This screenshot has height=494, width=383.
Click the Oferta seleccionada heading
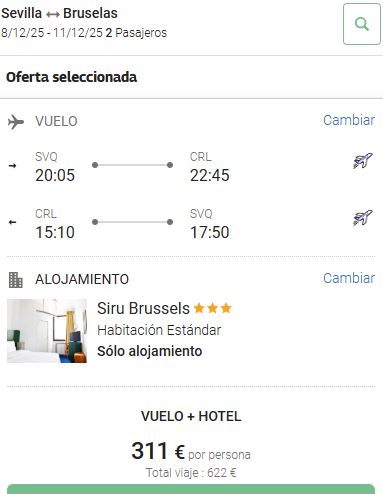[x=71, y=77]
